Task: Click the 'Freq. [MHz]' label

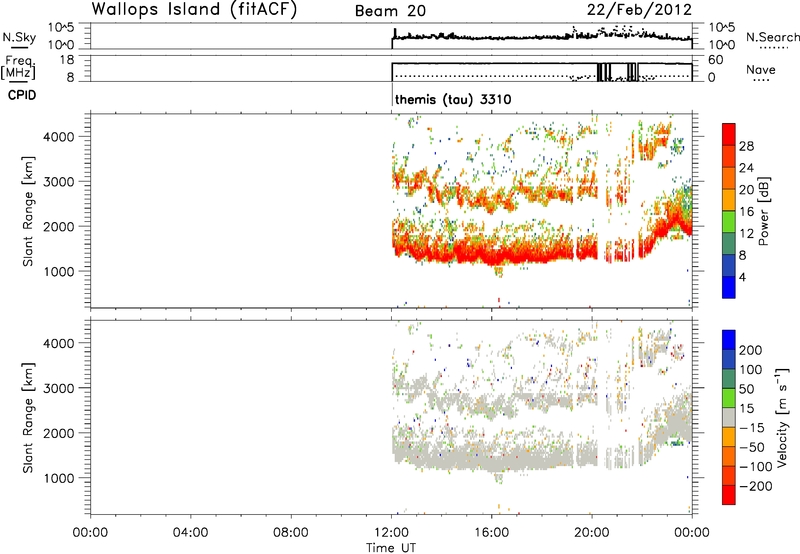Action: point(19,67)
